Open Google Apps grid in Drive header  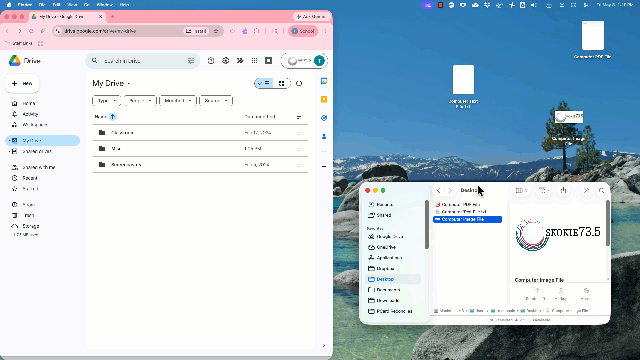pos(254,61)
